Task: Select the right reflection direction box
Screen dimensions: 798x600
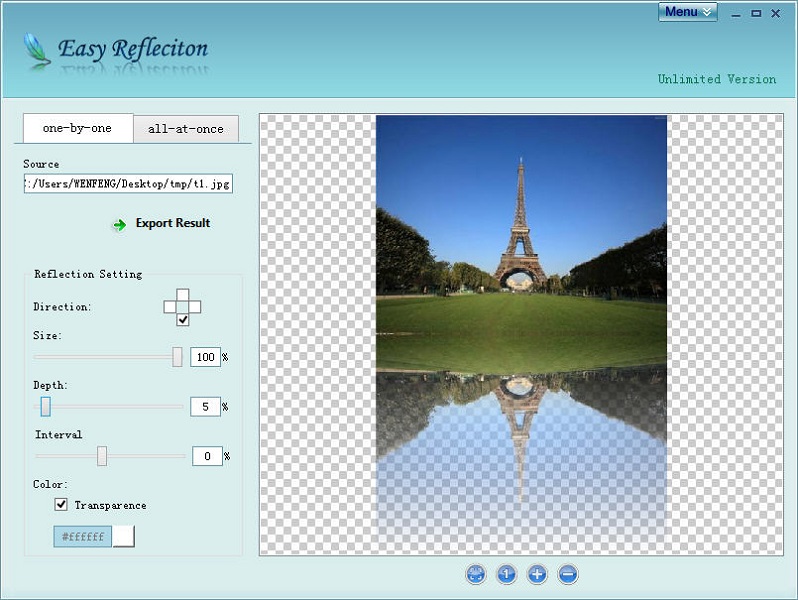Action: [195, 307]
